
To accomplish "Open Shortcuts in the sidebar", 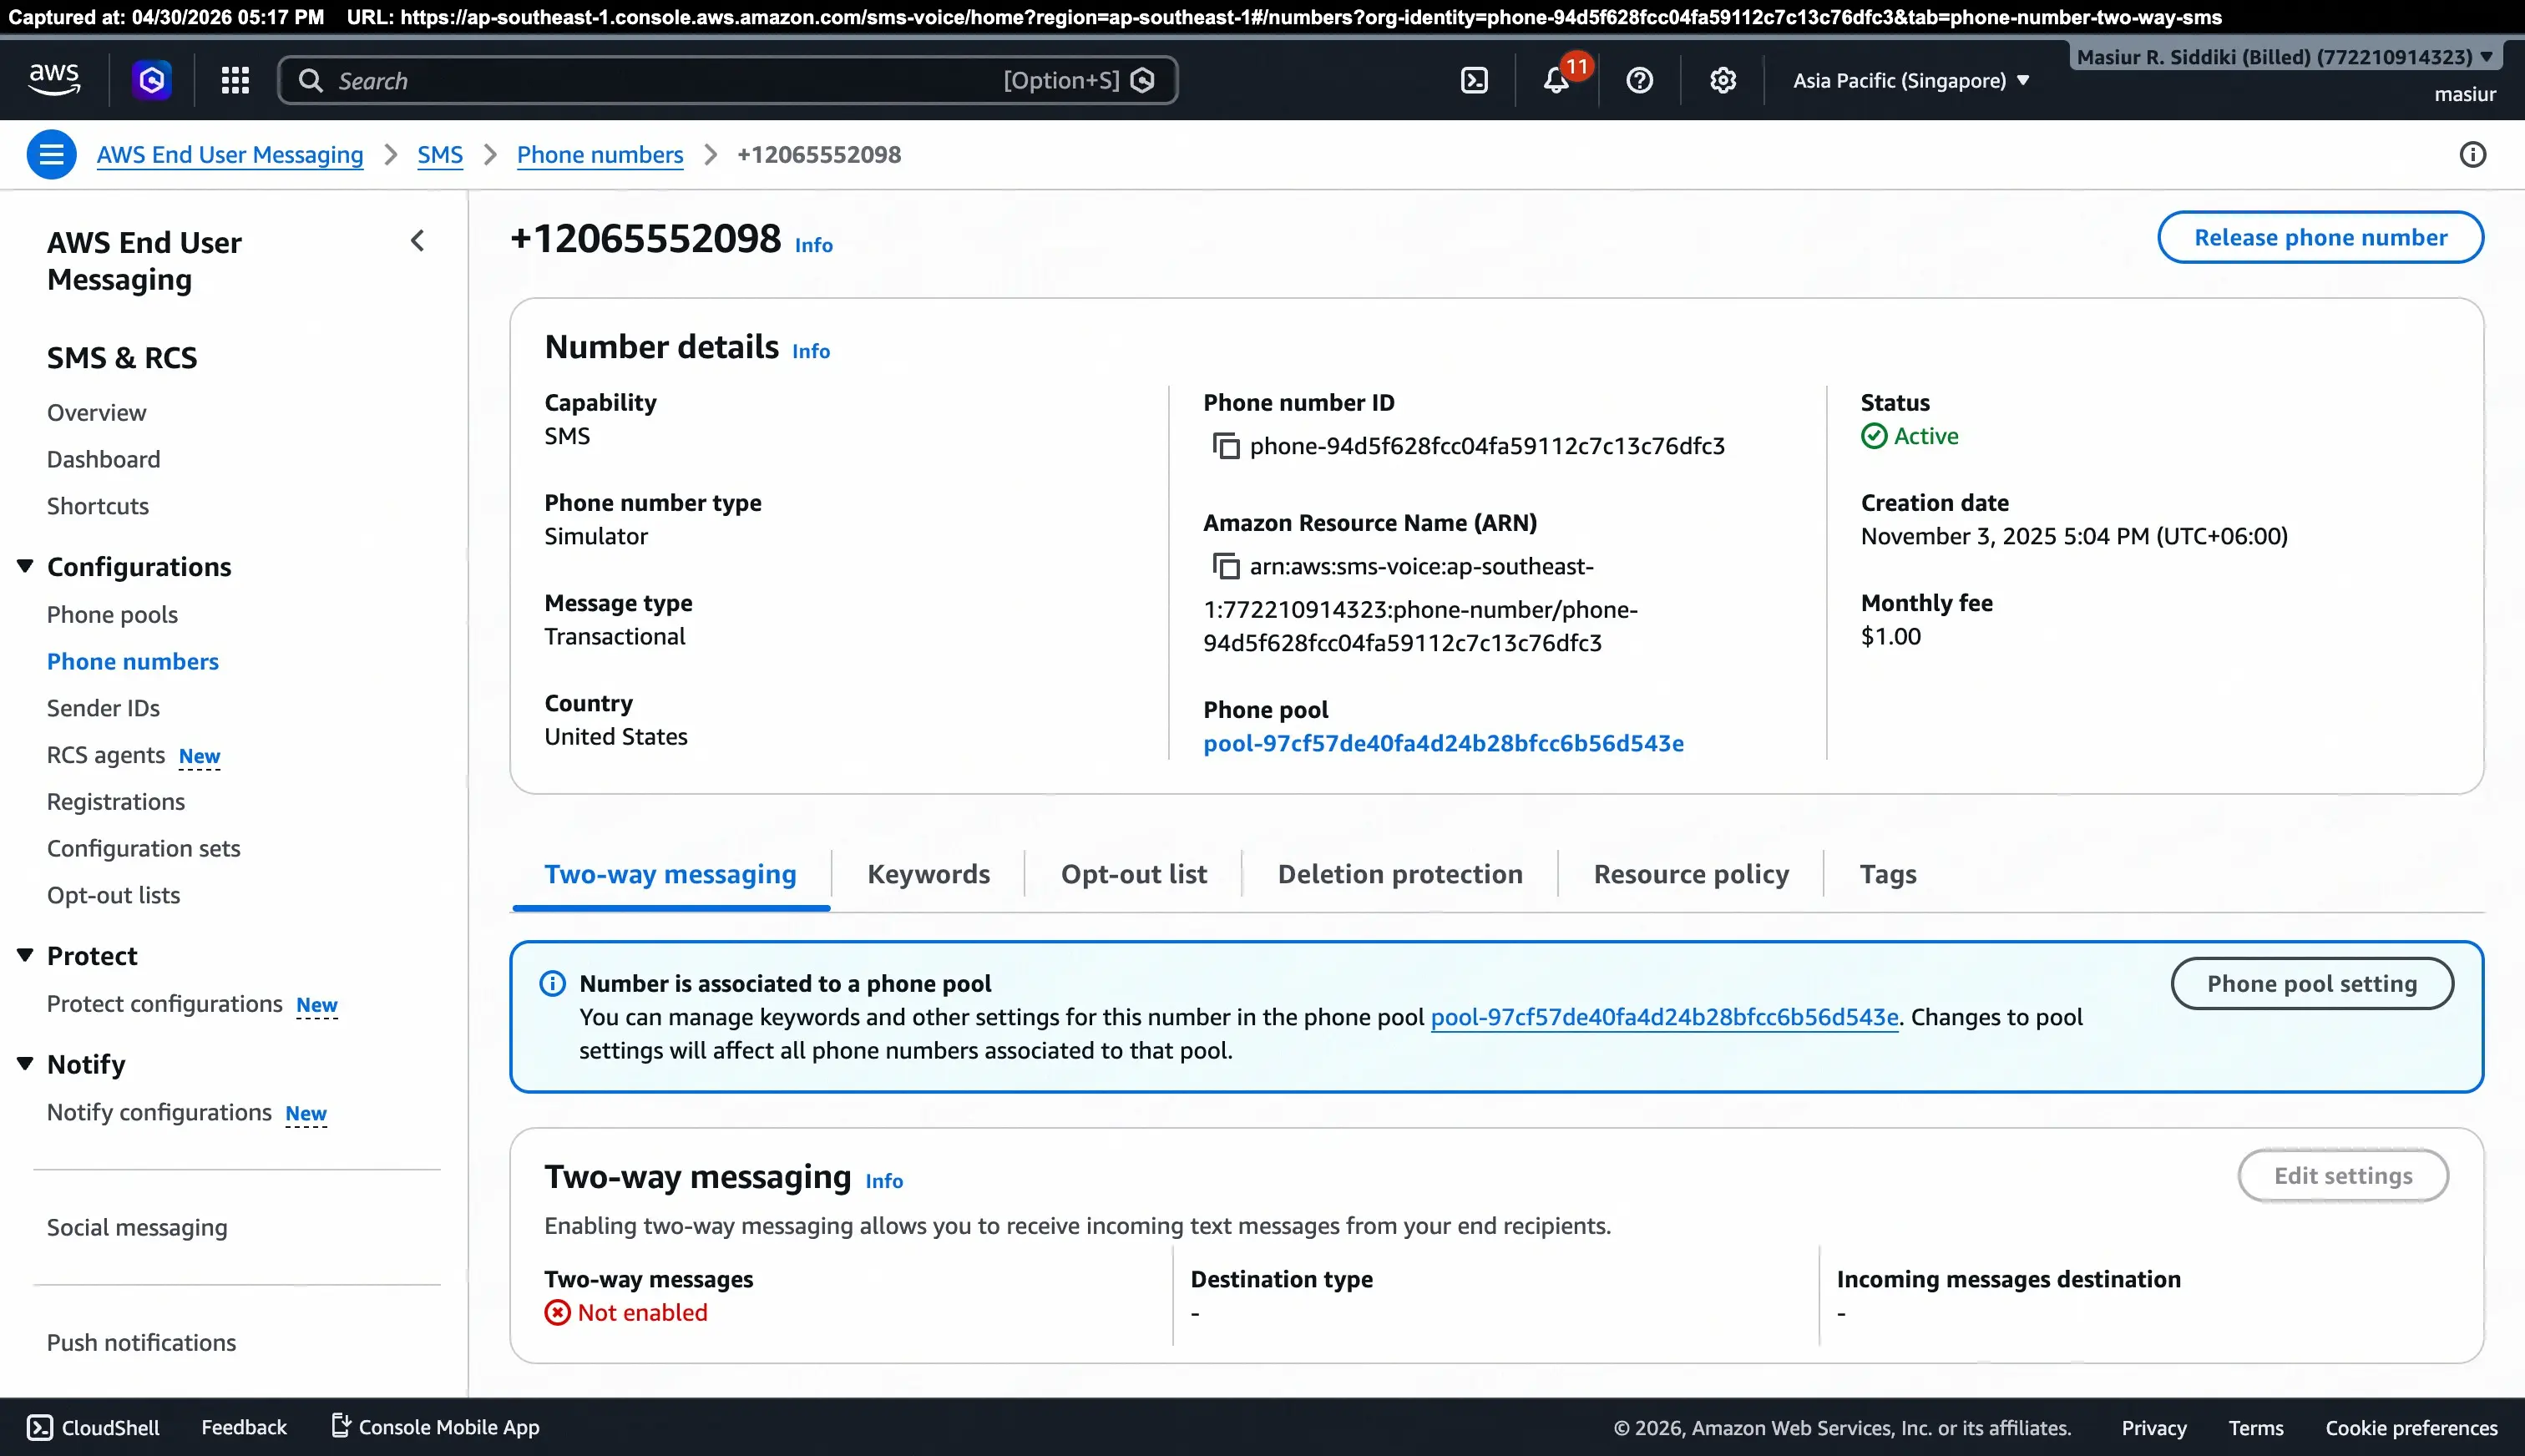I will [x=98, y=507].
